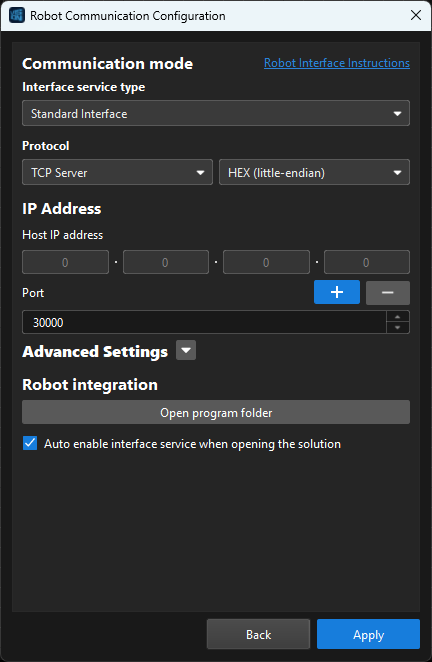Viewport: 432px width, 662px height.
Task: Expand Advanced Settings arrow button
Action: pos(186,350)
